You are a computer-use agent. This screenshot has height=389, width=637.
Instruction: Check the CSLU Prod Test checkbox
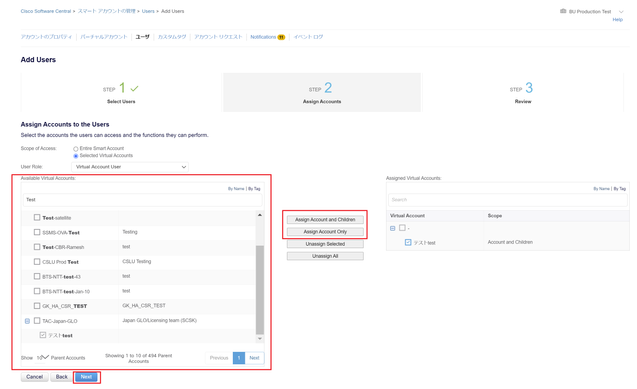37,261
